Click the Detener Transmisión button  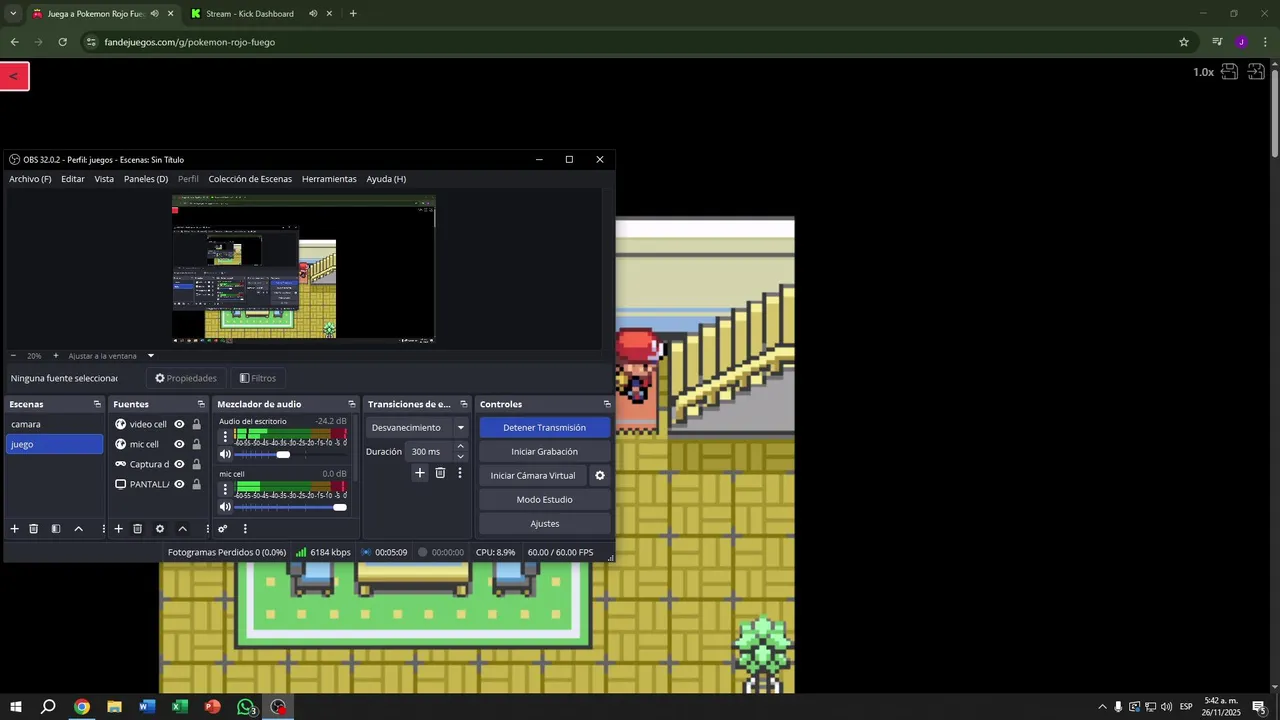coord(544,428)
